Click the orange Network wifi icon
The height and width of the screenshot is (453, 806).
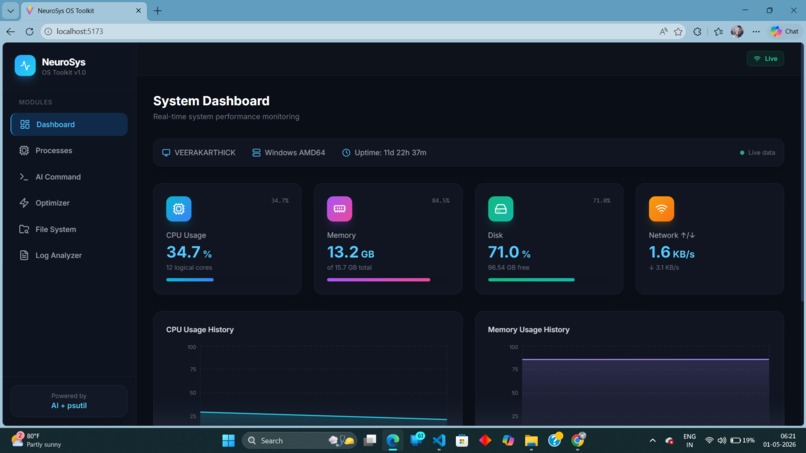[661, 209]
